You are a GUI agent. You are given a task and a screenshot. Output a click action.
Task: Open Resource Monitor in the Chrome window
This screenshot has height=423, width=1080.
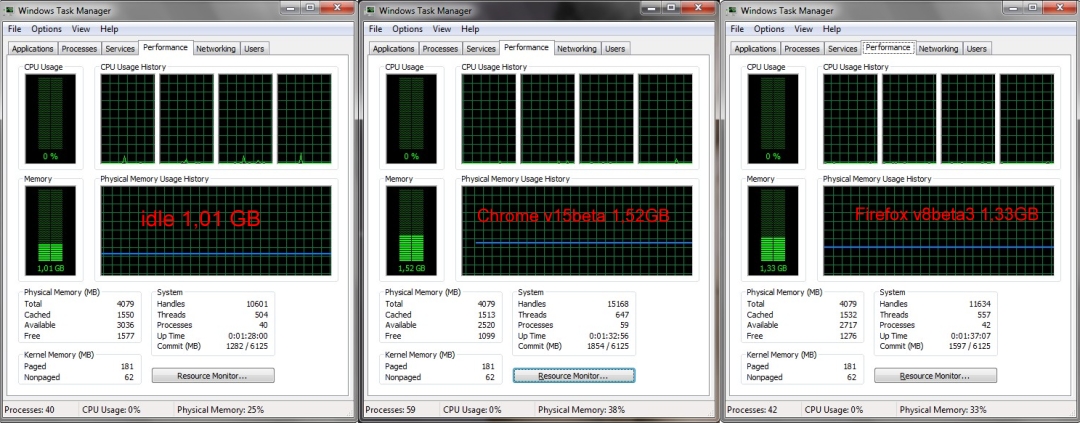(574, 376)
